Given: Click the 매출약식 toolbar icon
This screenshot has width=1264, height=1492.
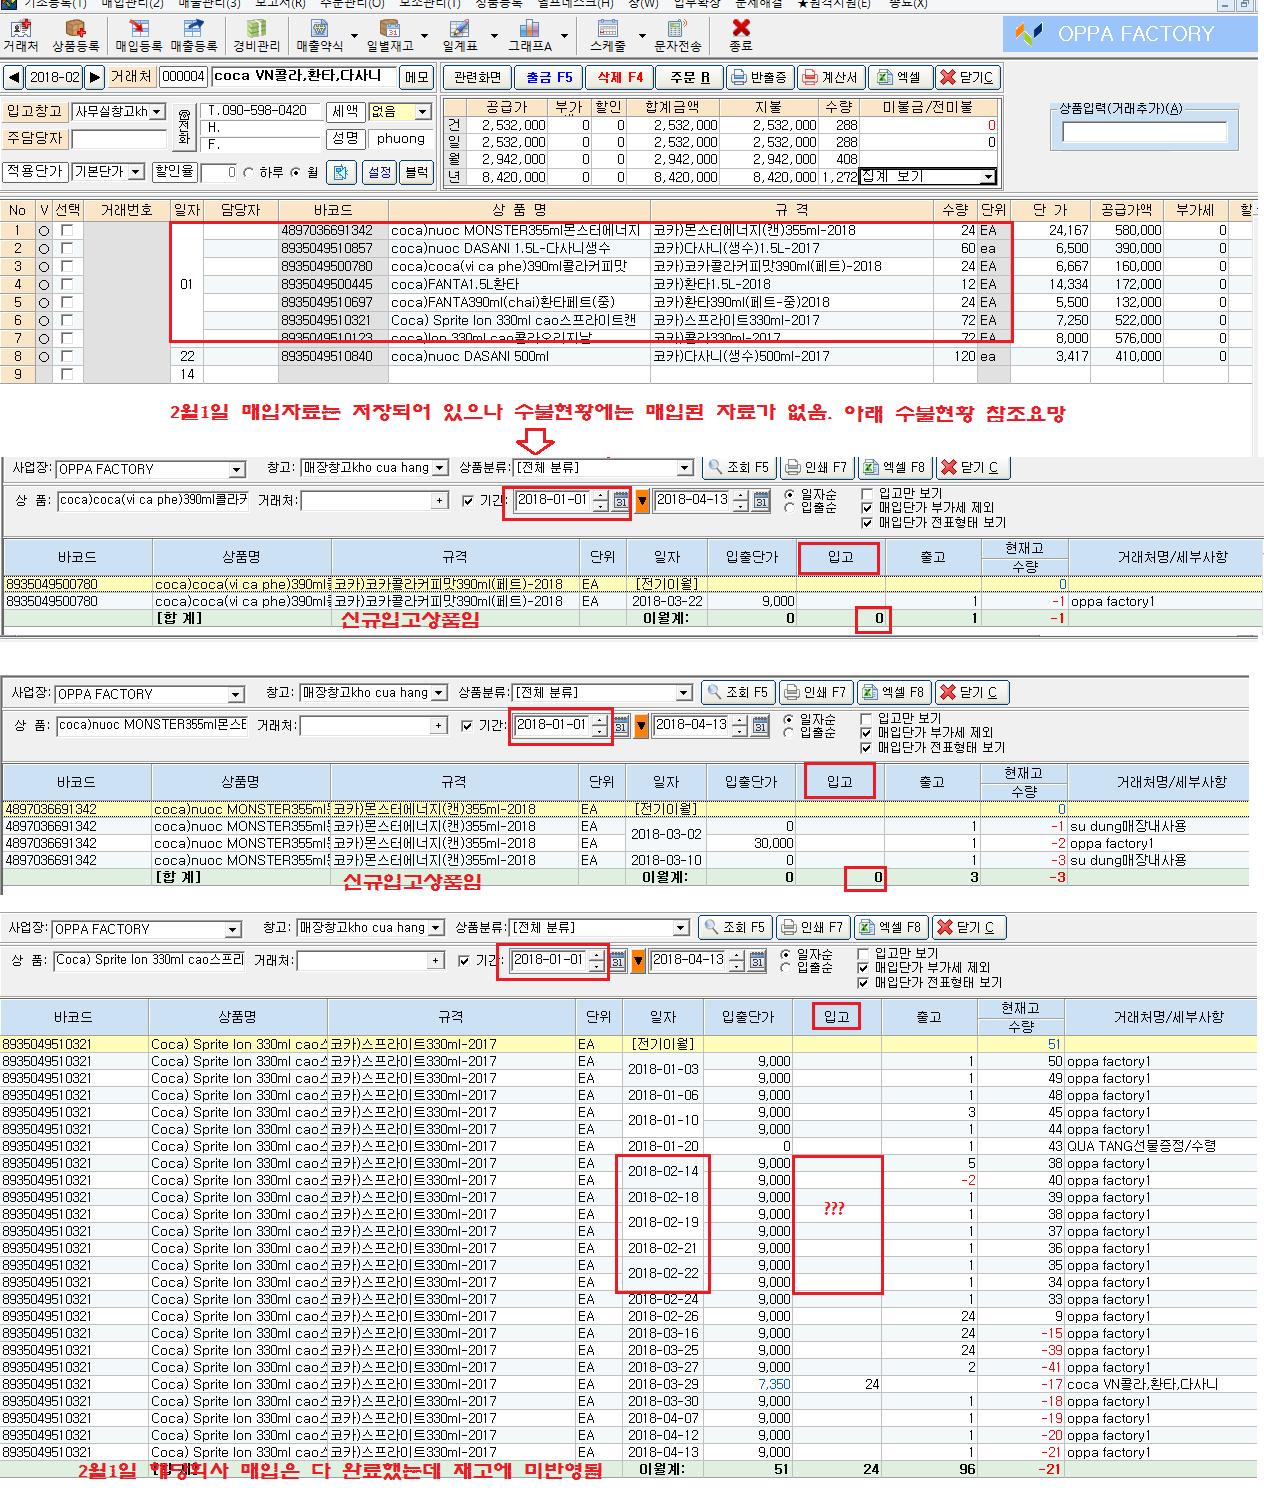Looking at the screenshot, I should pos(319,36).
